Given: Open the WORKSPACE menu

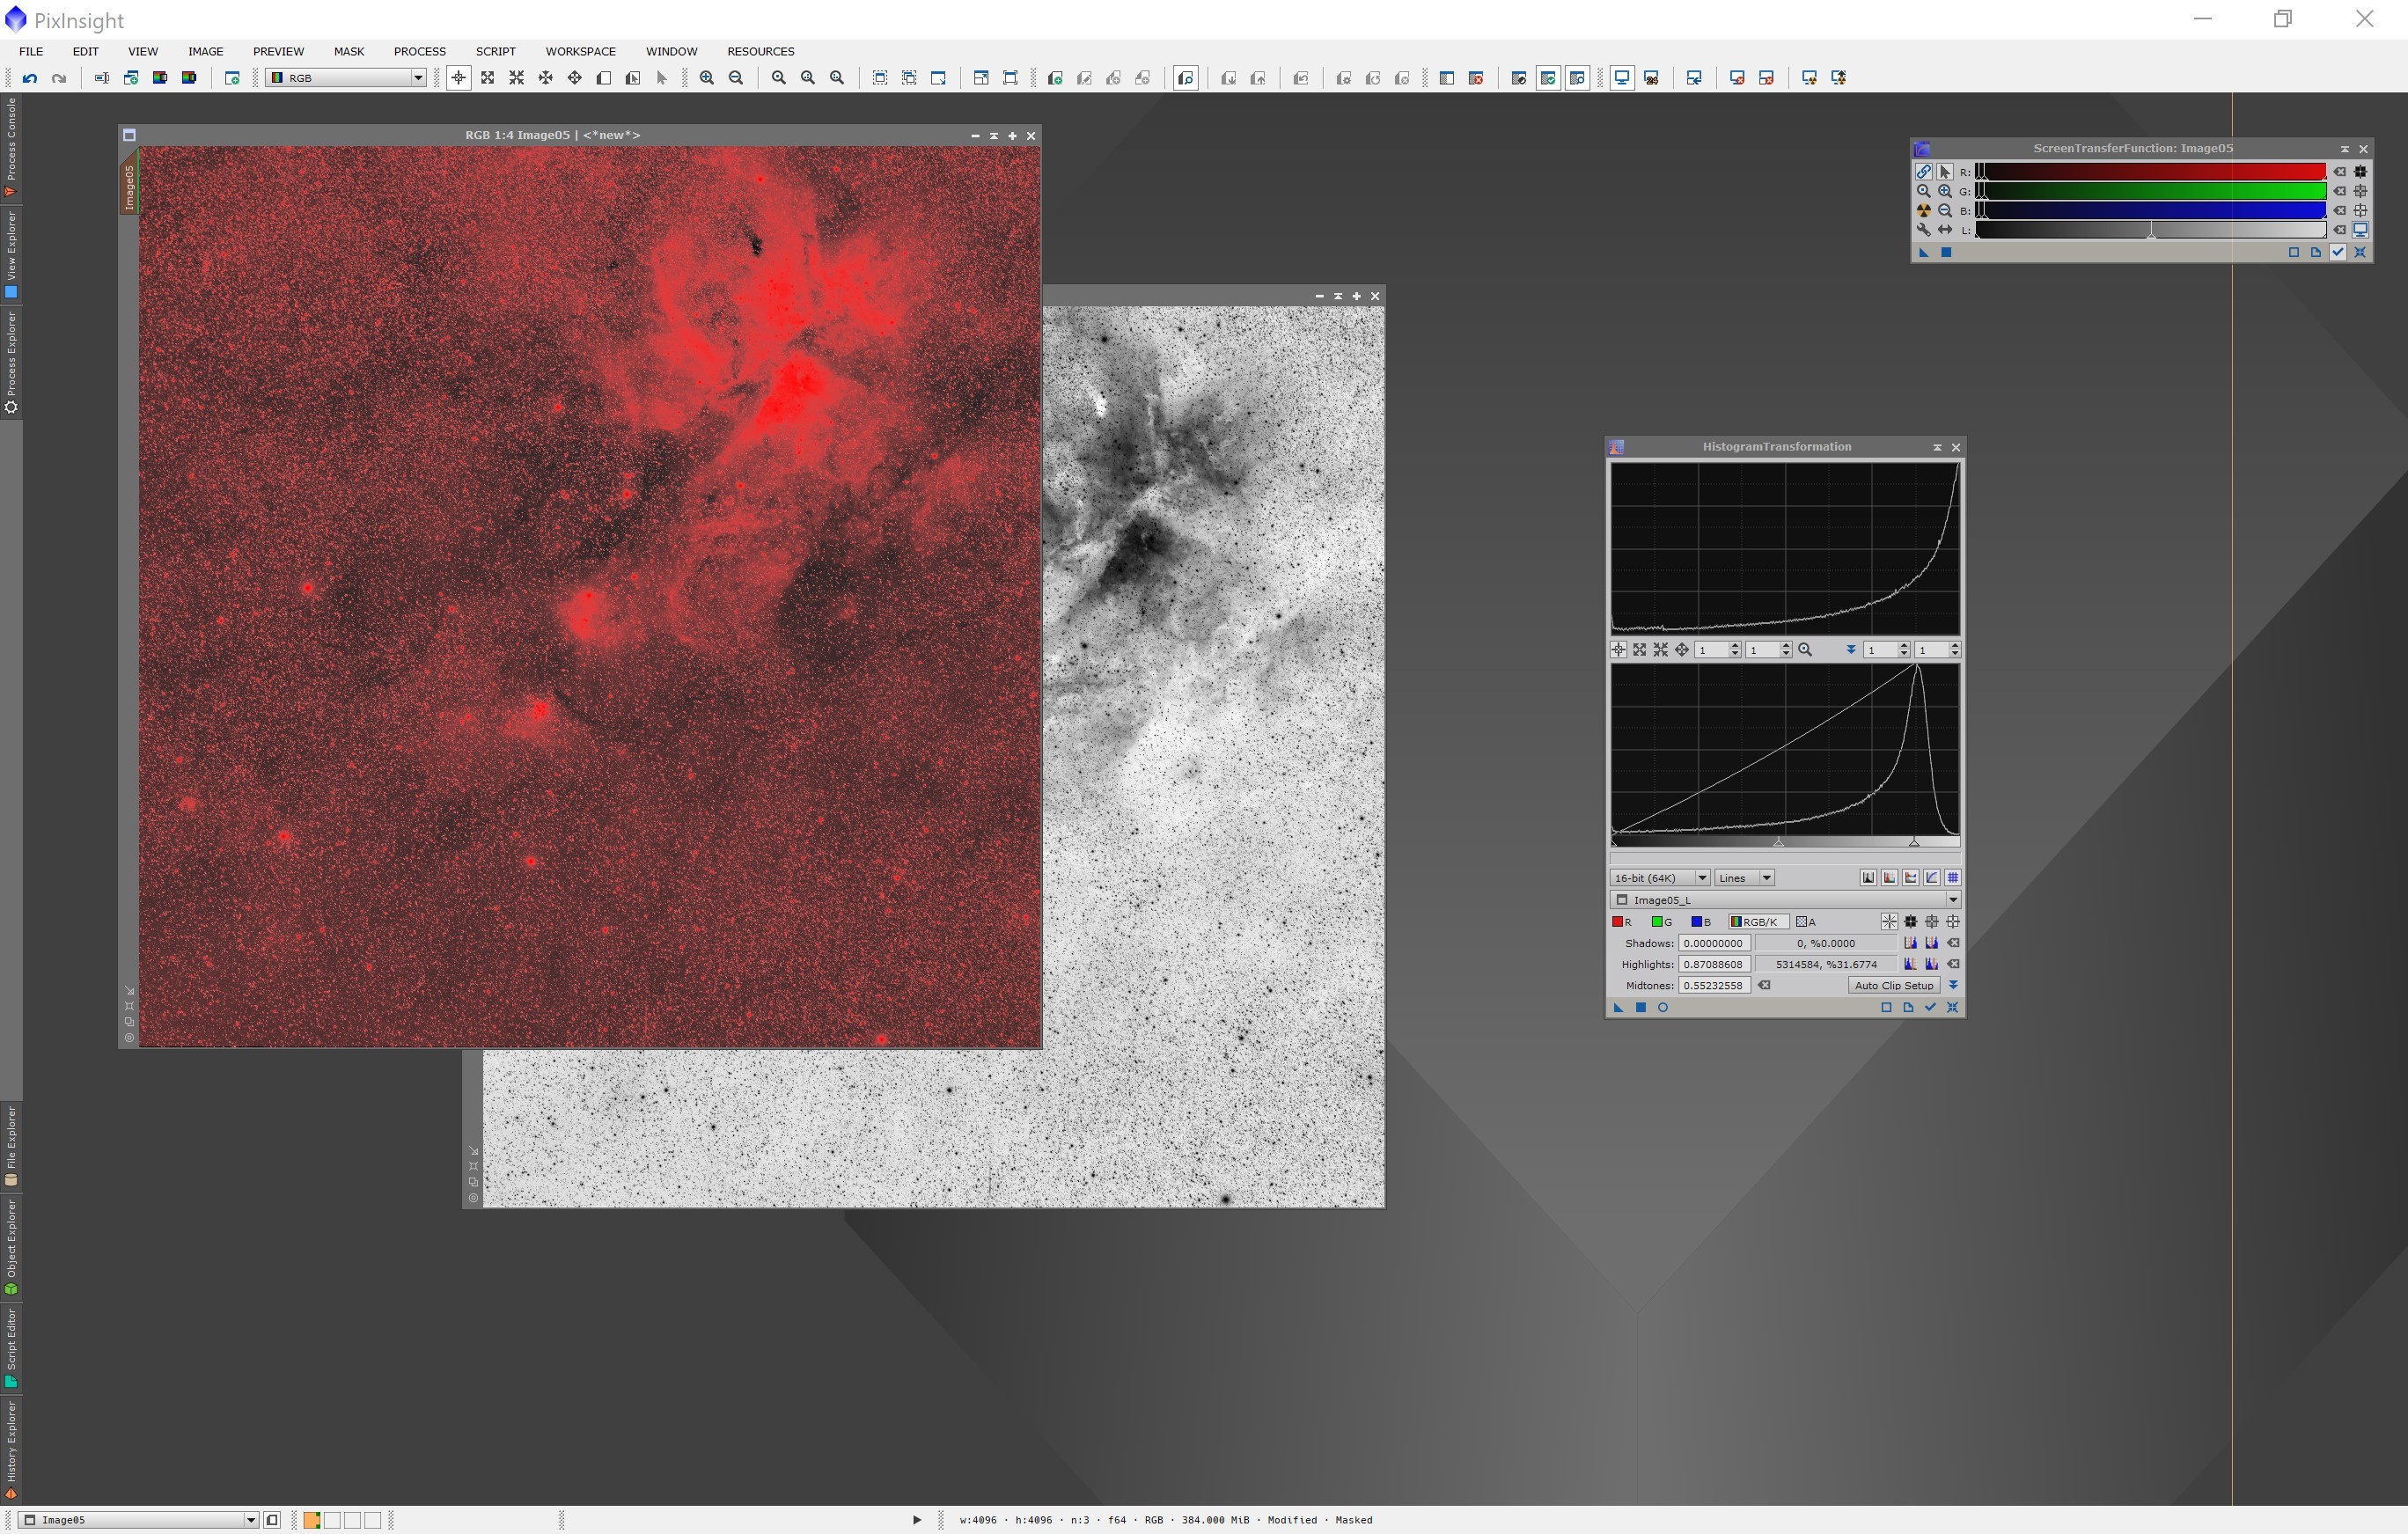Looking at the screenshot, I should 580,51.
